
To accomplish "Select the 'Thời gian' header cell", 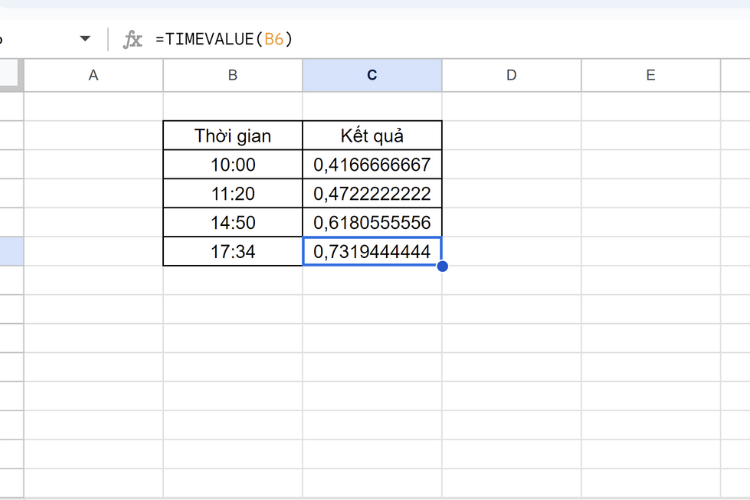I will coord(232,135).
